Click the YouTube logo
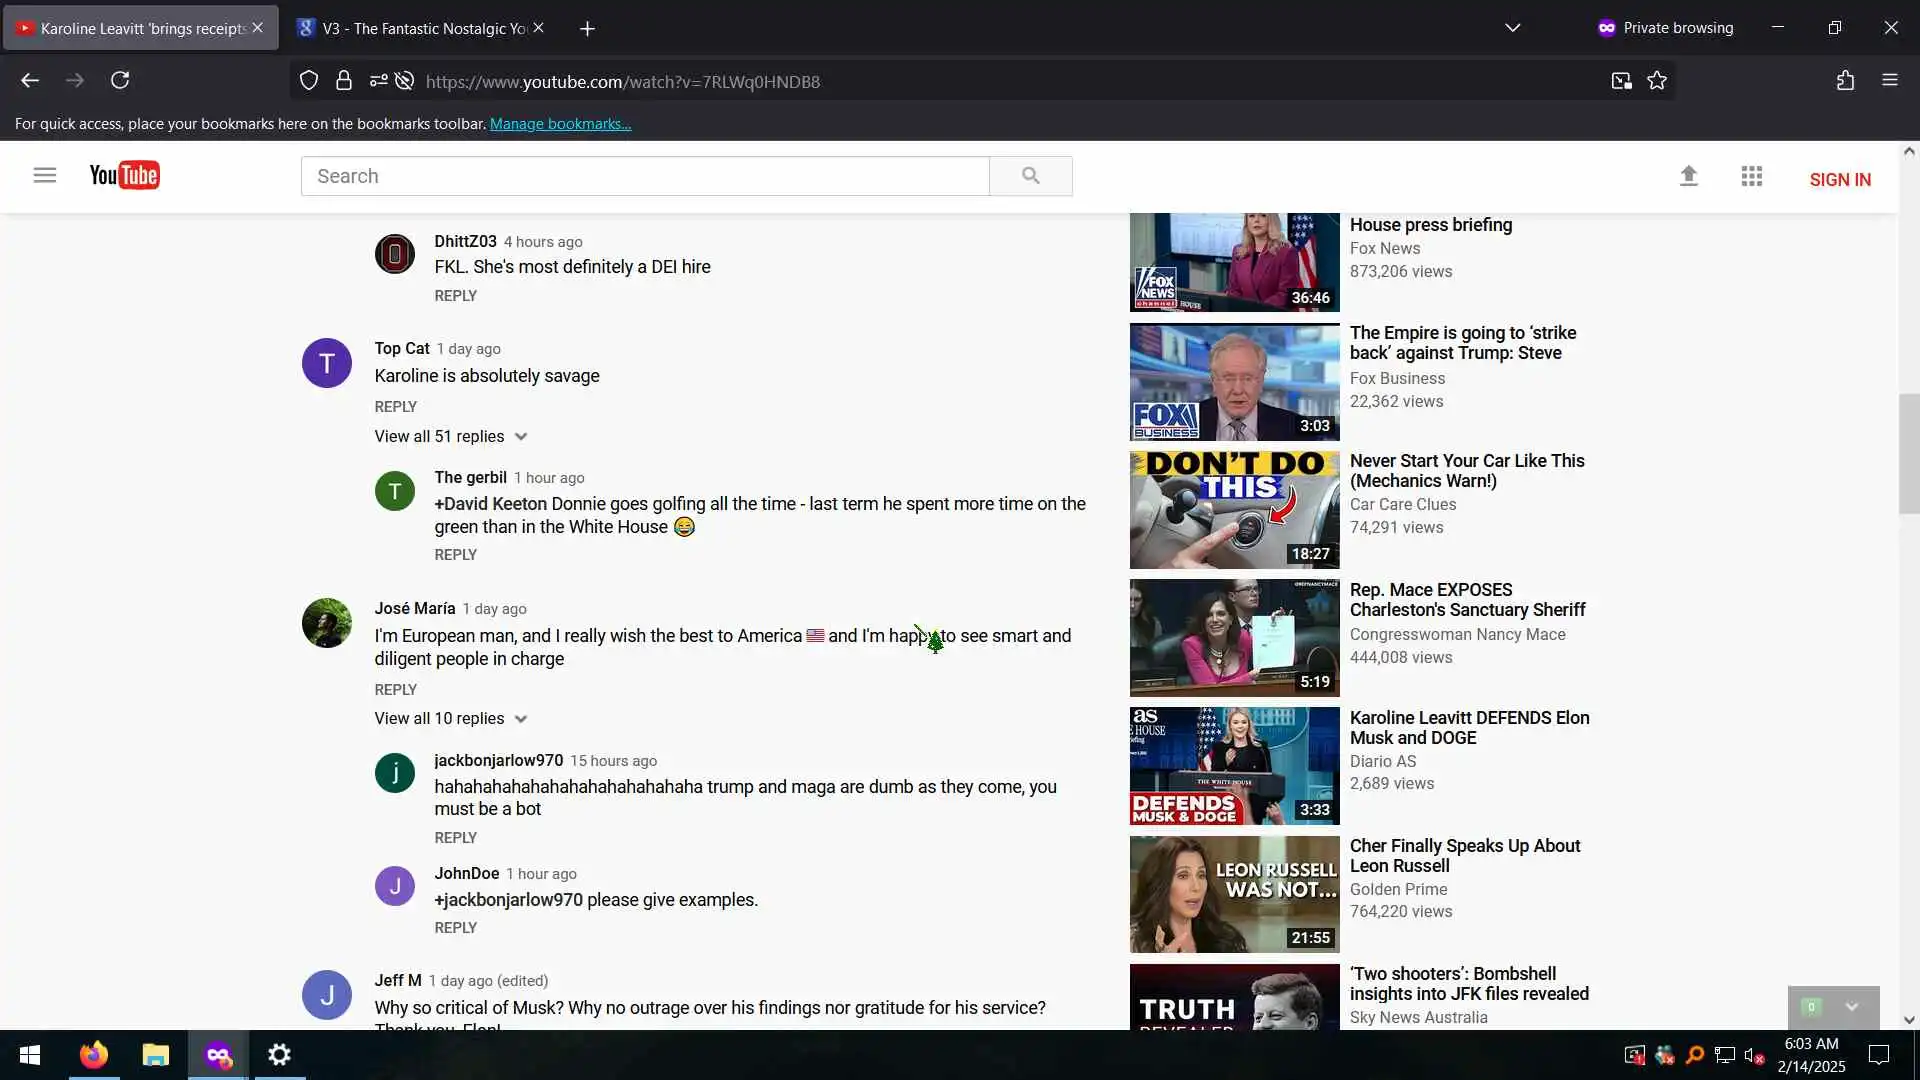Viewport: 1920px width, 1080px height. [x=124, y=176]
